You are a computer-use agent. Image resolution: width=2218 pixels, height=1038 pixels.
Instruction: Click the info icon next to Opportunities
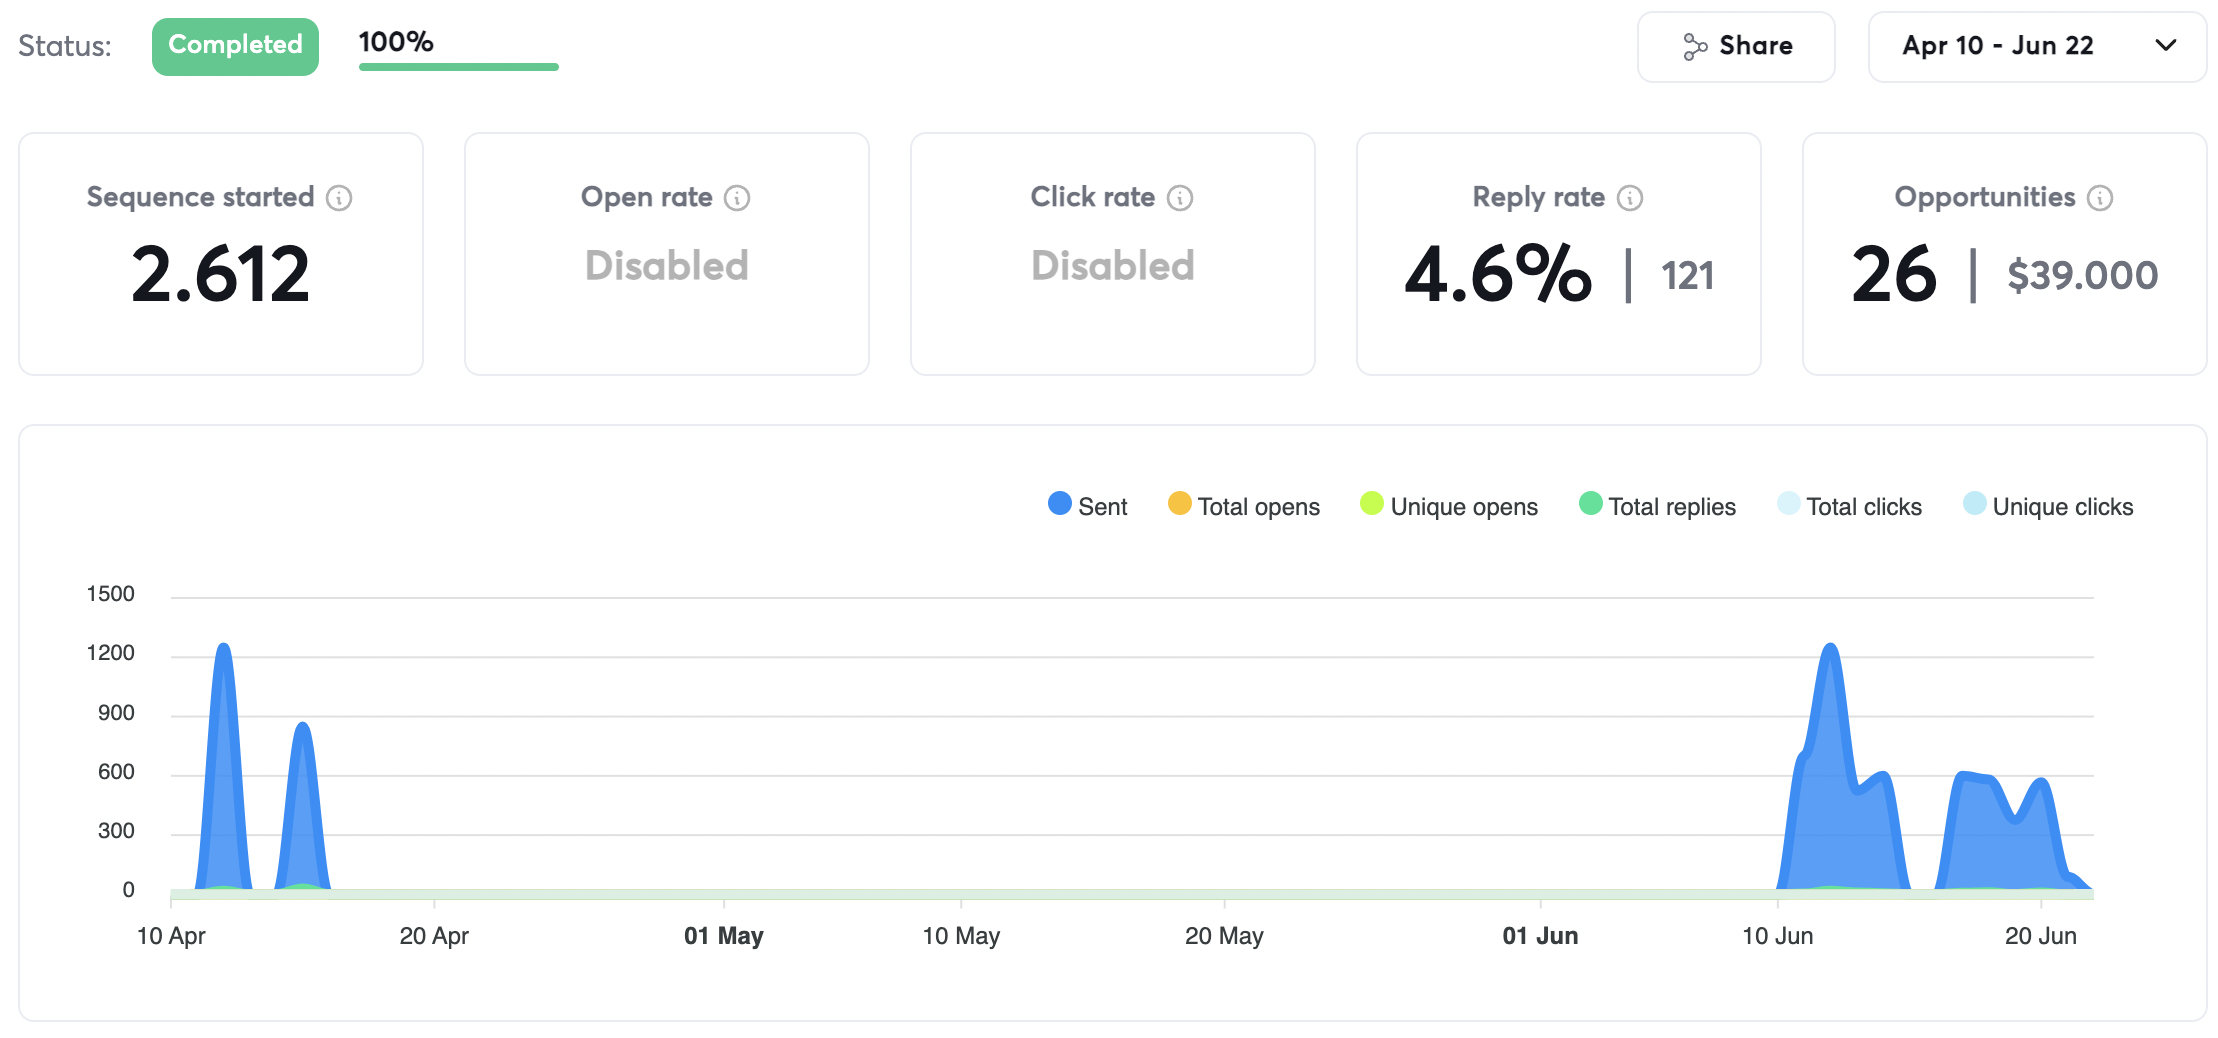(2100, 198)
